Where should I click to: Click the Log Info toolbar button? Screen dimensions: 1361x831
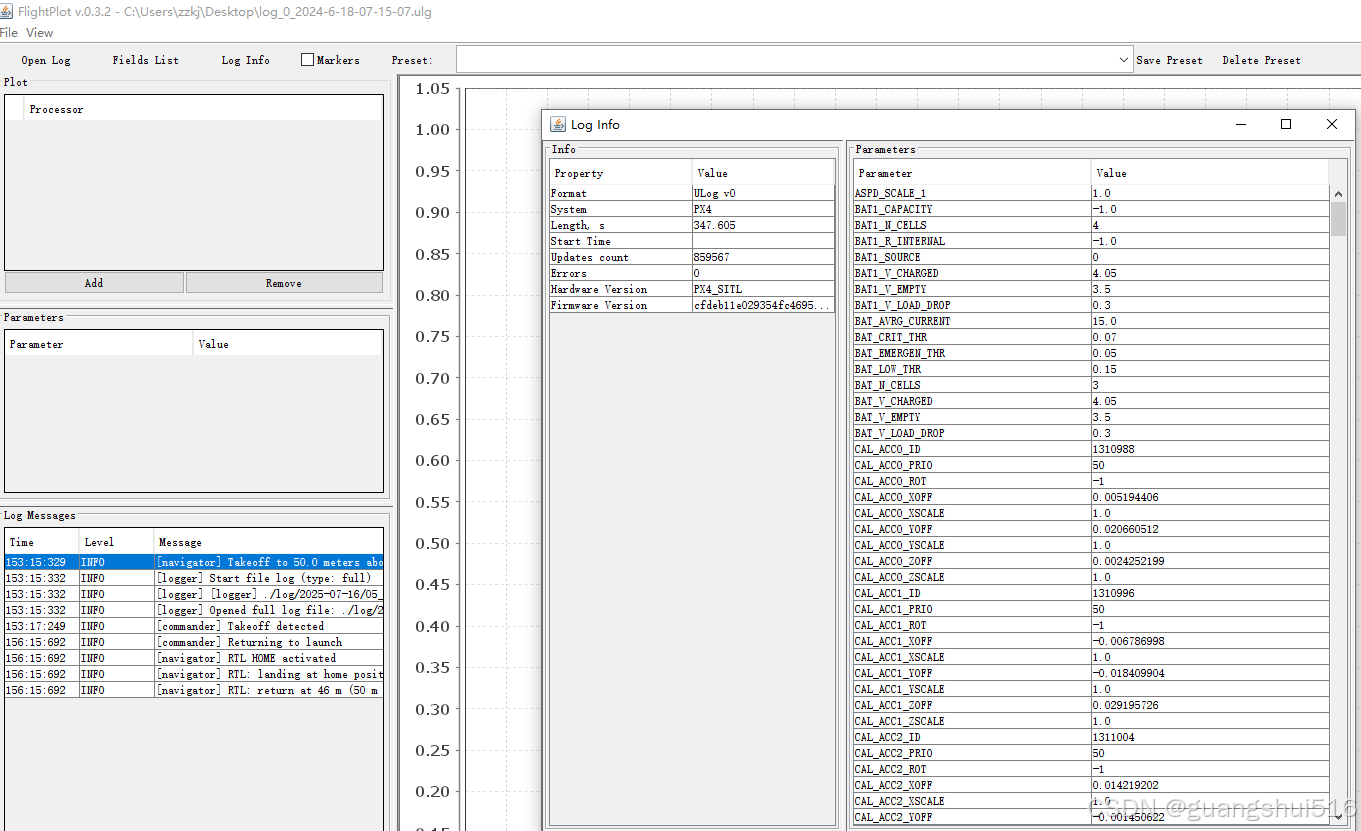click(246, 60)
